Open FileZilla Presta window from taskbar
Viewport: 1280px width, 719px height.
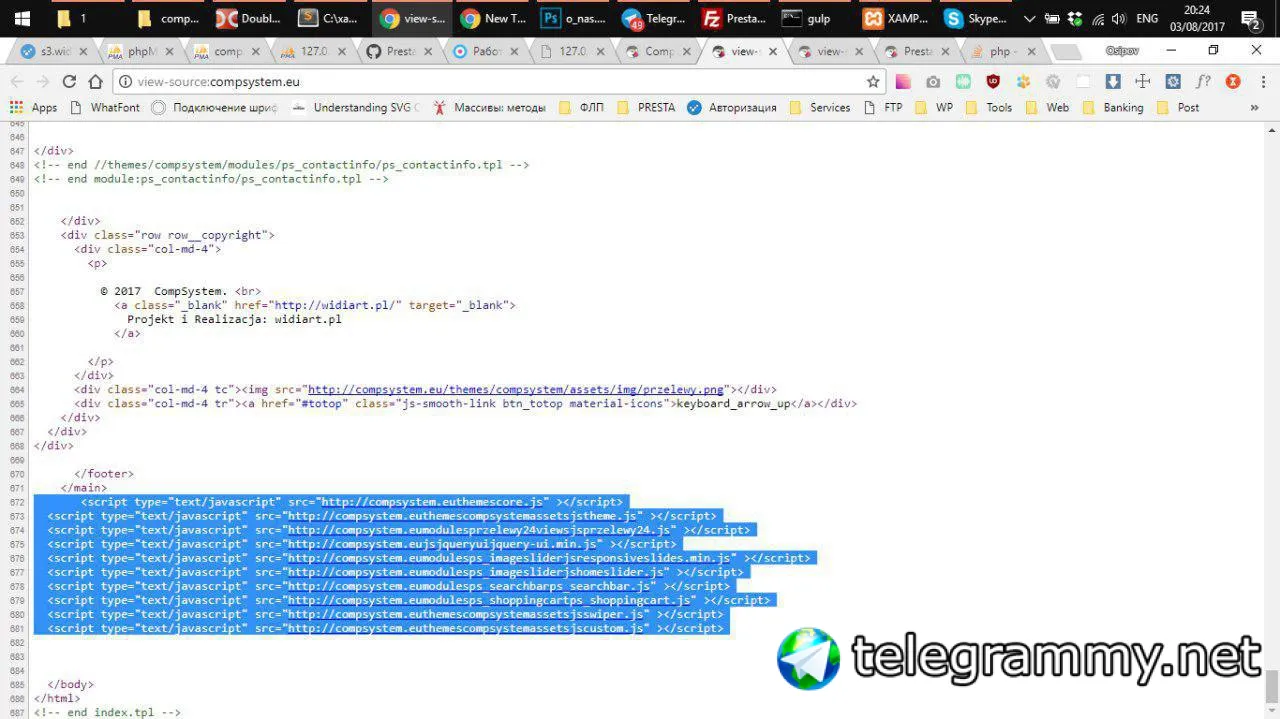(x=735, y=18)
